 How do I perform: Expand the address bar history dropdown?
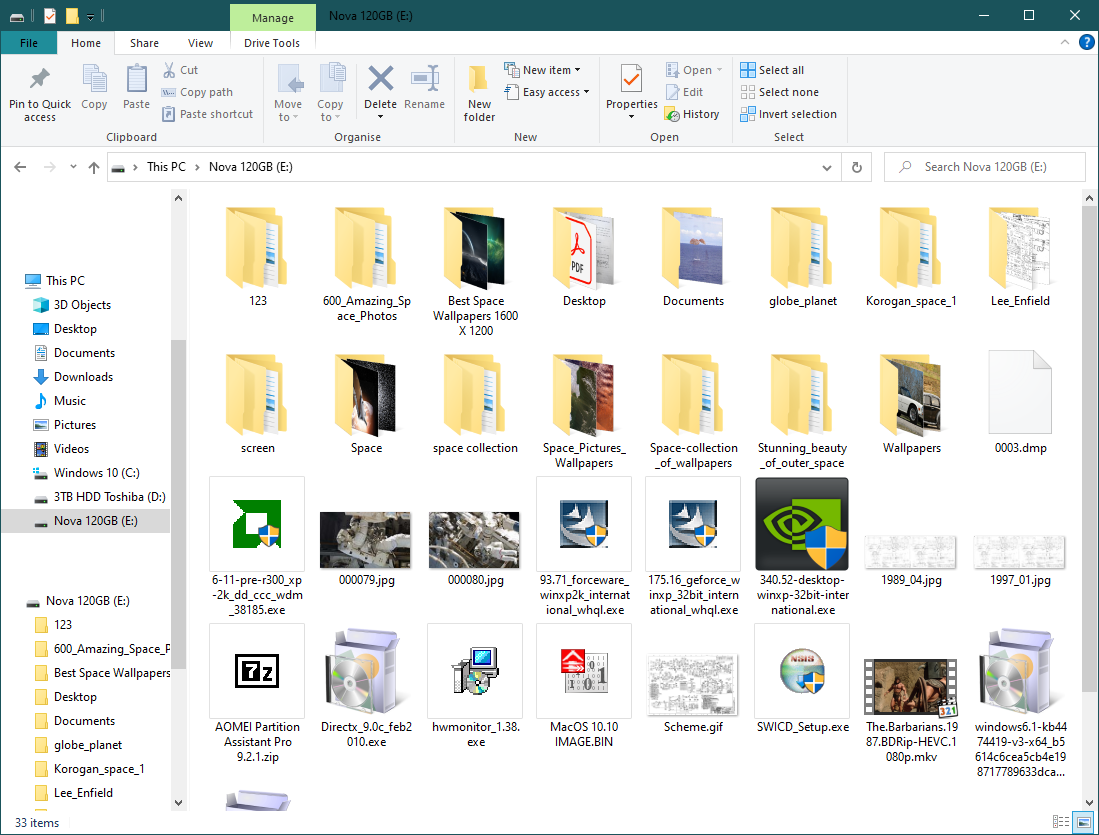click(828, 167)
